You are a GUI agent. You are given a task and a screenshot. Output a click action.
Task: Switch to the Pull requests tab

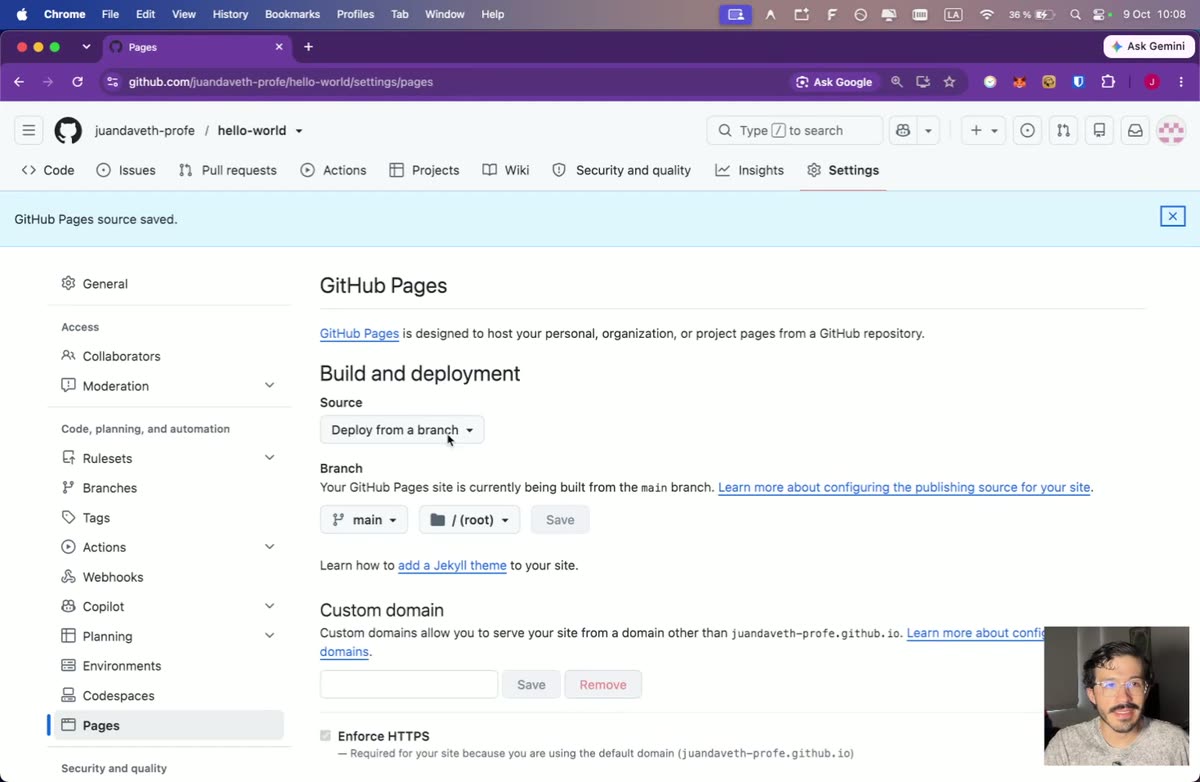(x=227, y=170)
